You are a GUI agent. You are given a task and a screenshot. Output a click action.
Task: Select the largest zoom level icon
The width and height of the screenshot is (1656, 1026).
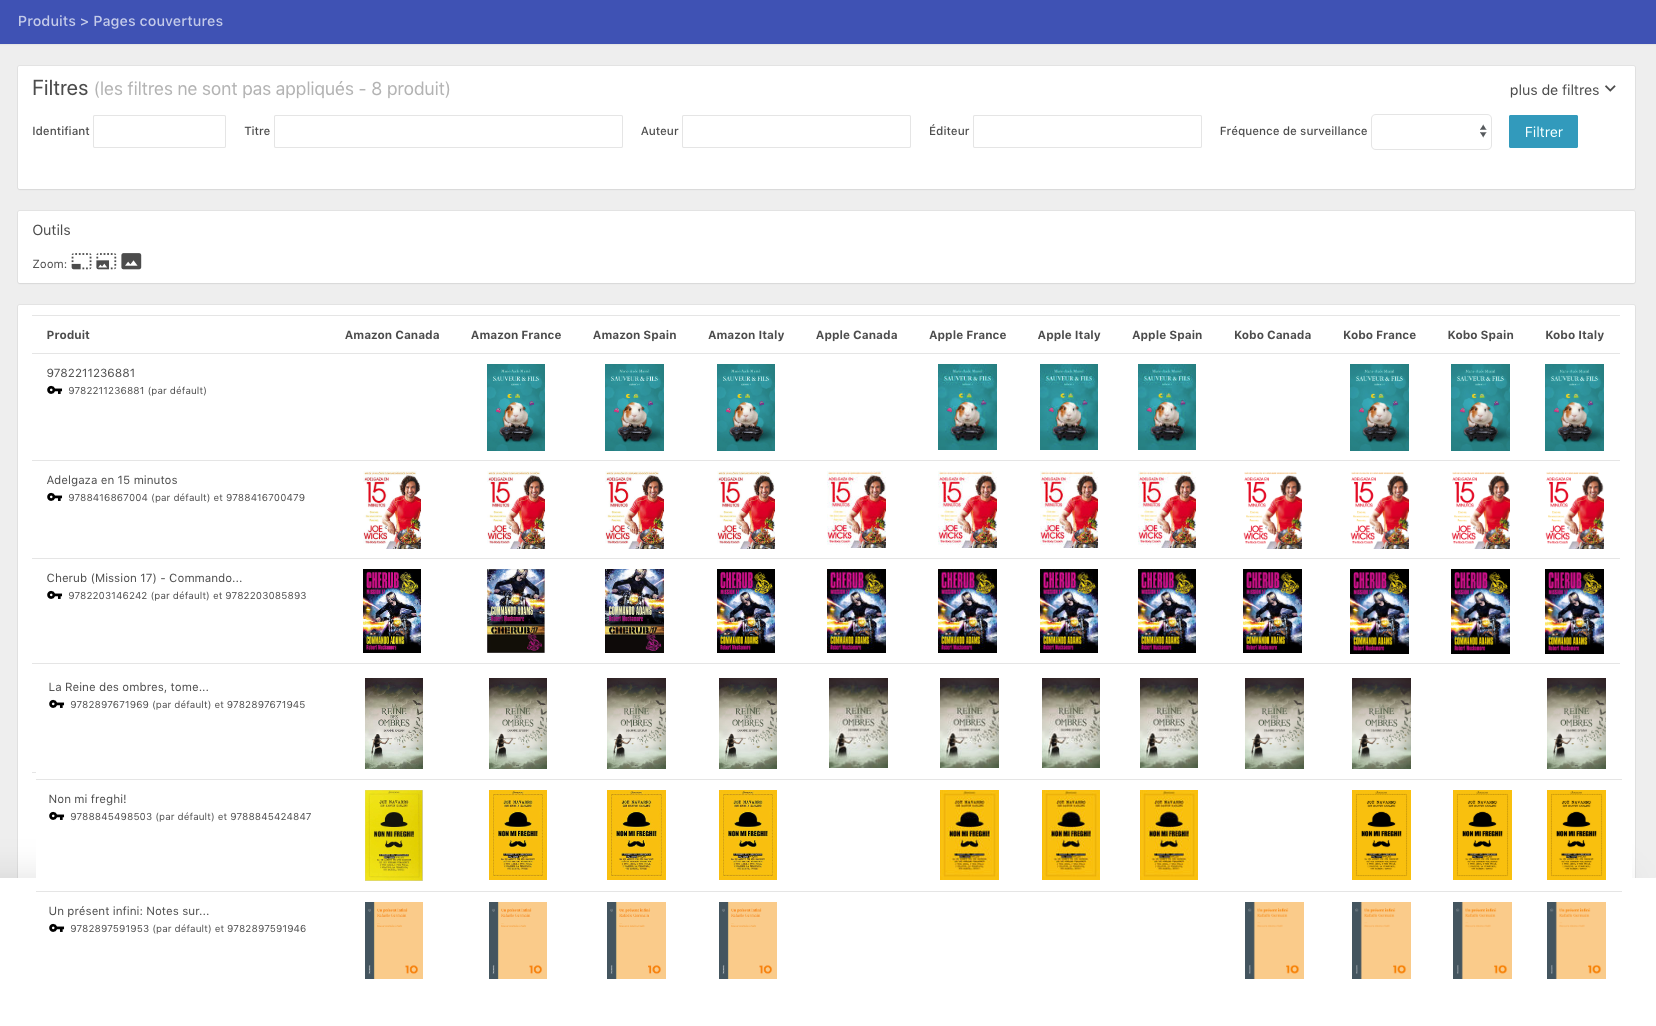click(x=131, y=262)
